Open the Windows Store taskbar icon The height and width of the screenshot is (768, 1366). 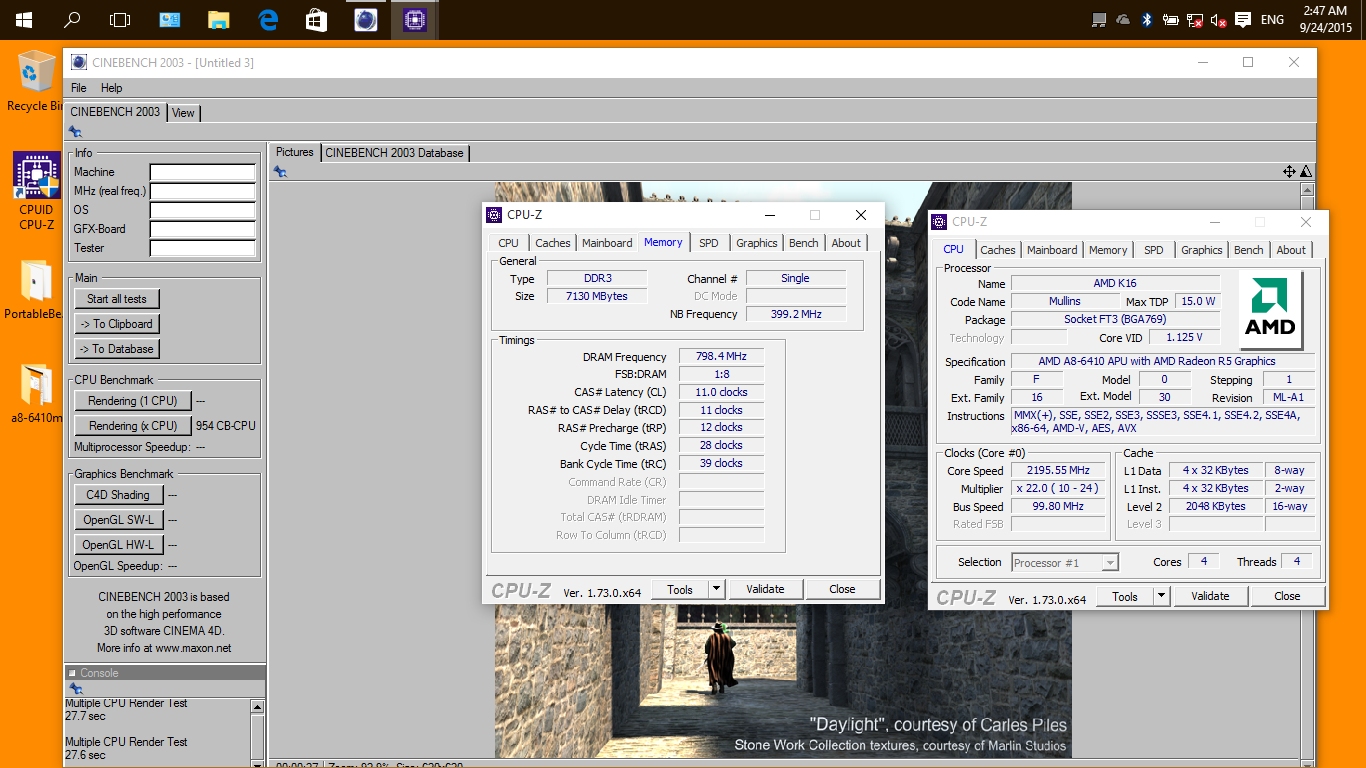316,19
